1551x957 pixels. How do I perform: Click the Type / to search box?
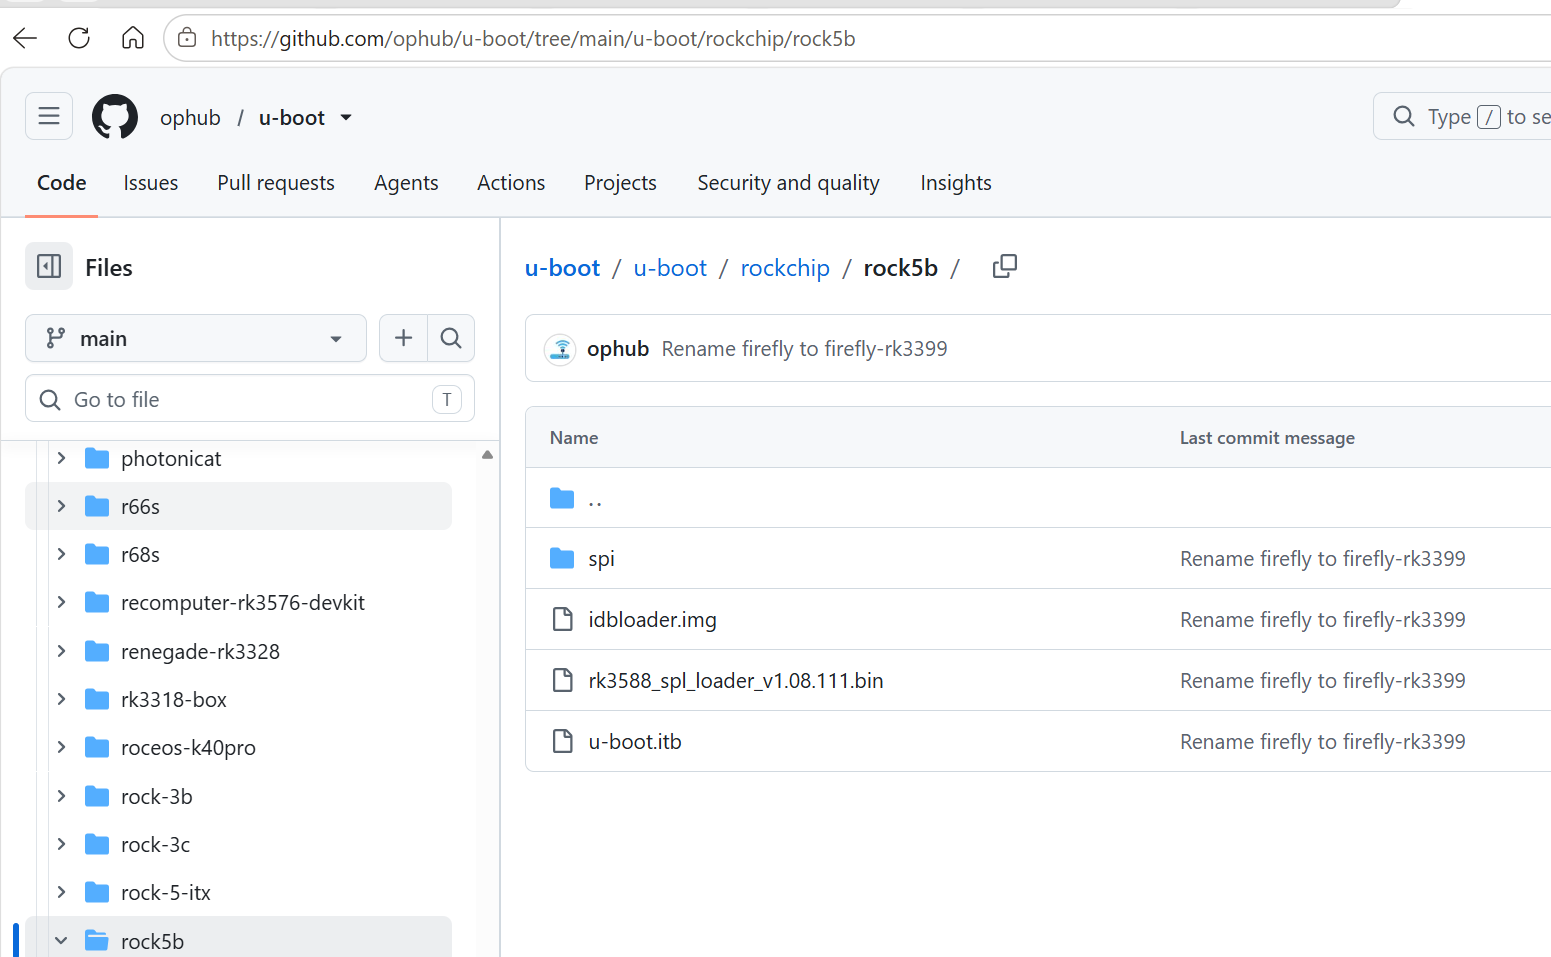point(1462,116)
